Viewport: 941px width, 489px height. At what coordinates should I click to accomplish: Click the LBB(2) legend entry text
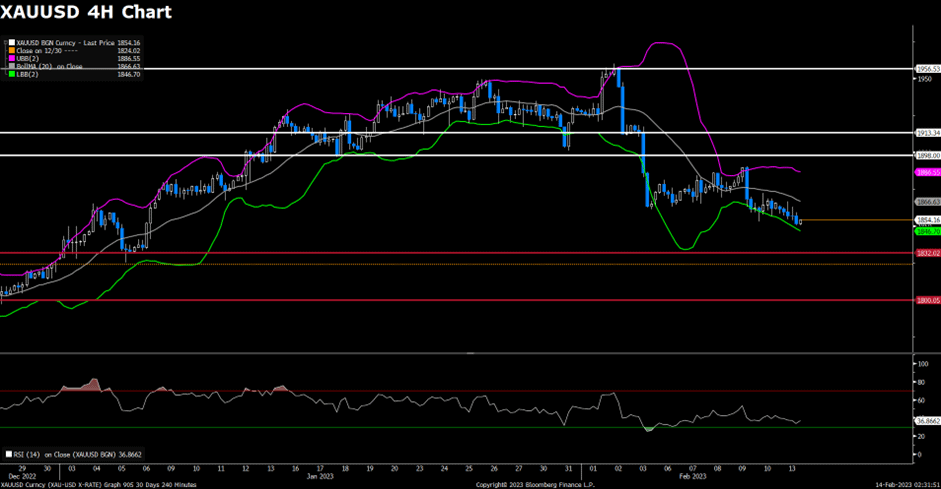(x=26, y=75)
